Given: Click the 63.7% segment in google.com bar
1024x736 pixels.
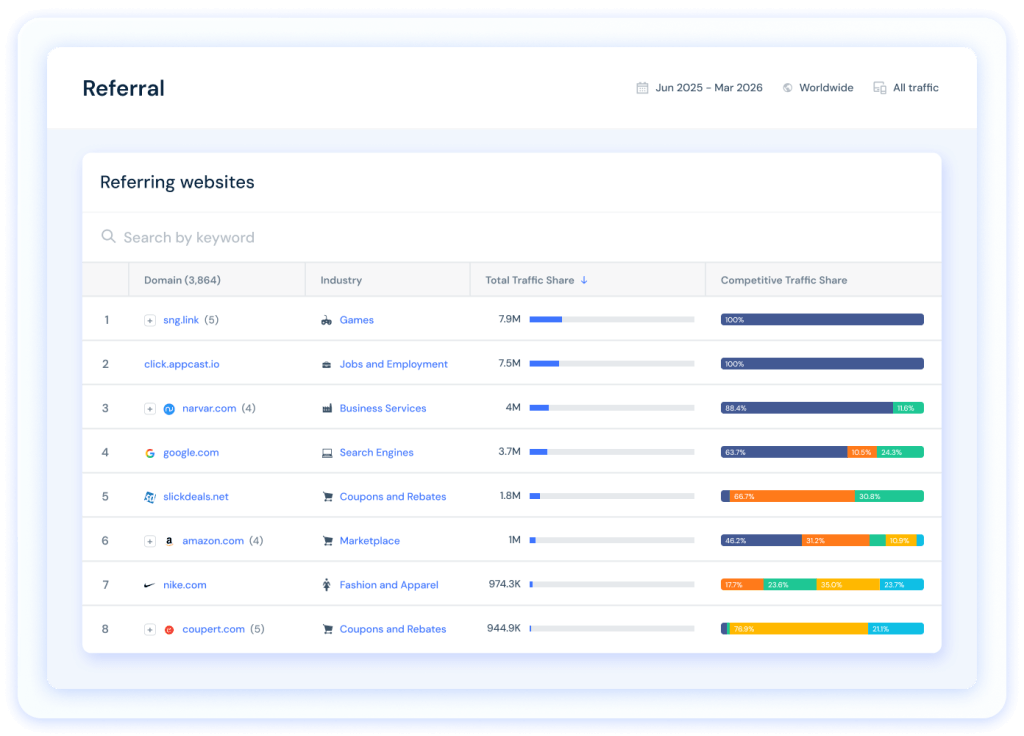Looking at the screenshot, I should [x=784, y=452].
